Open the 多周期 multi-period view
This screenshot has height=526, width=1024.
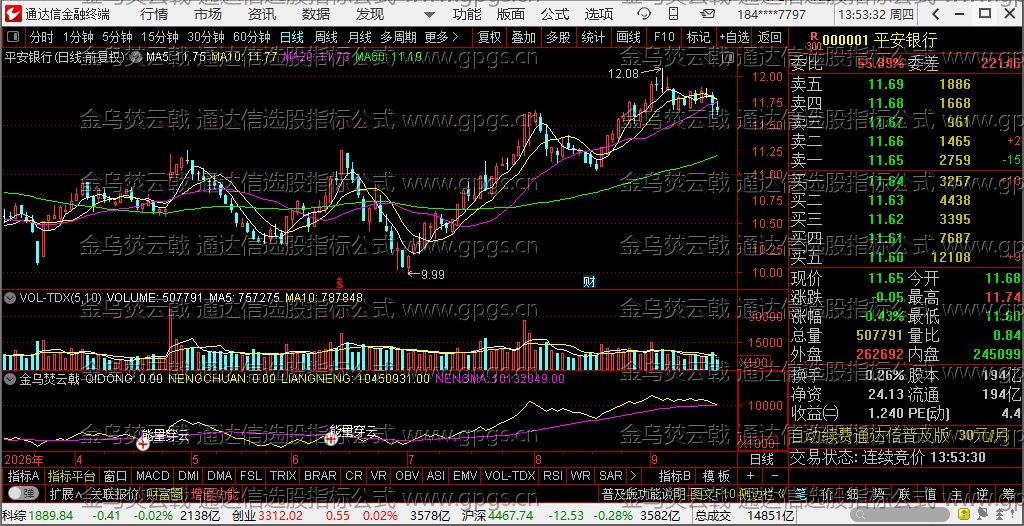pyautogui.click(x=399, y=37)
